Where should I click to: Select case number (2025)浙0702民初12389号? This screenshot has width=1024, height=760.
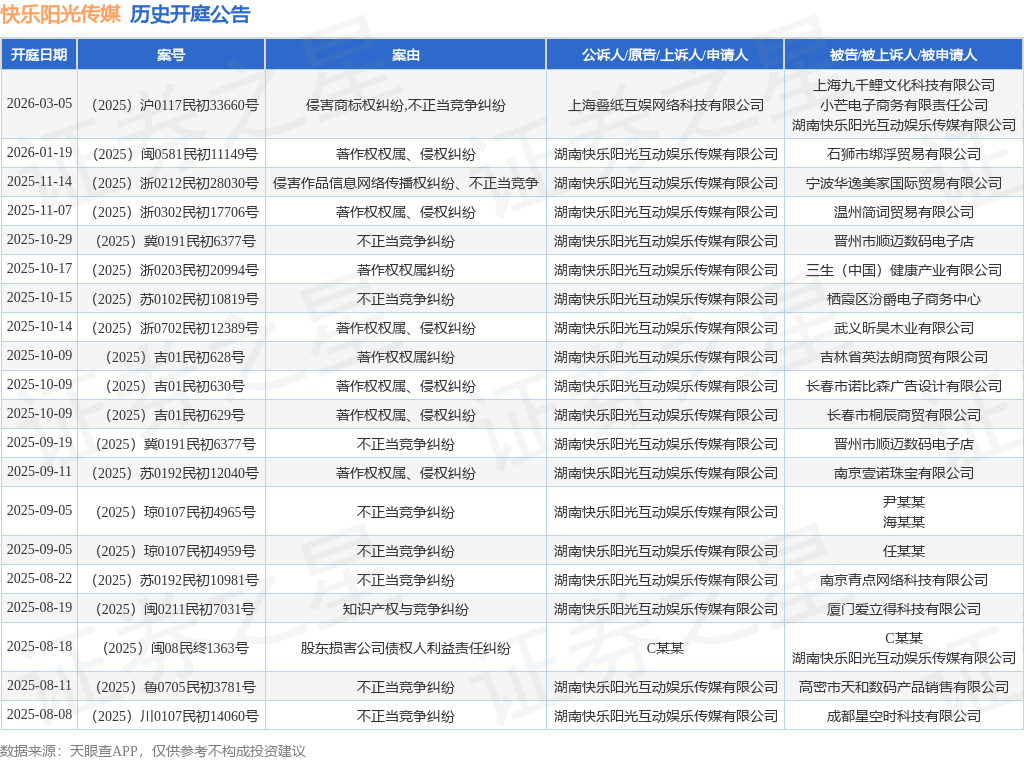(x=172, y=328)
